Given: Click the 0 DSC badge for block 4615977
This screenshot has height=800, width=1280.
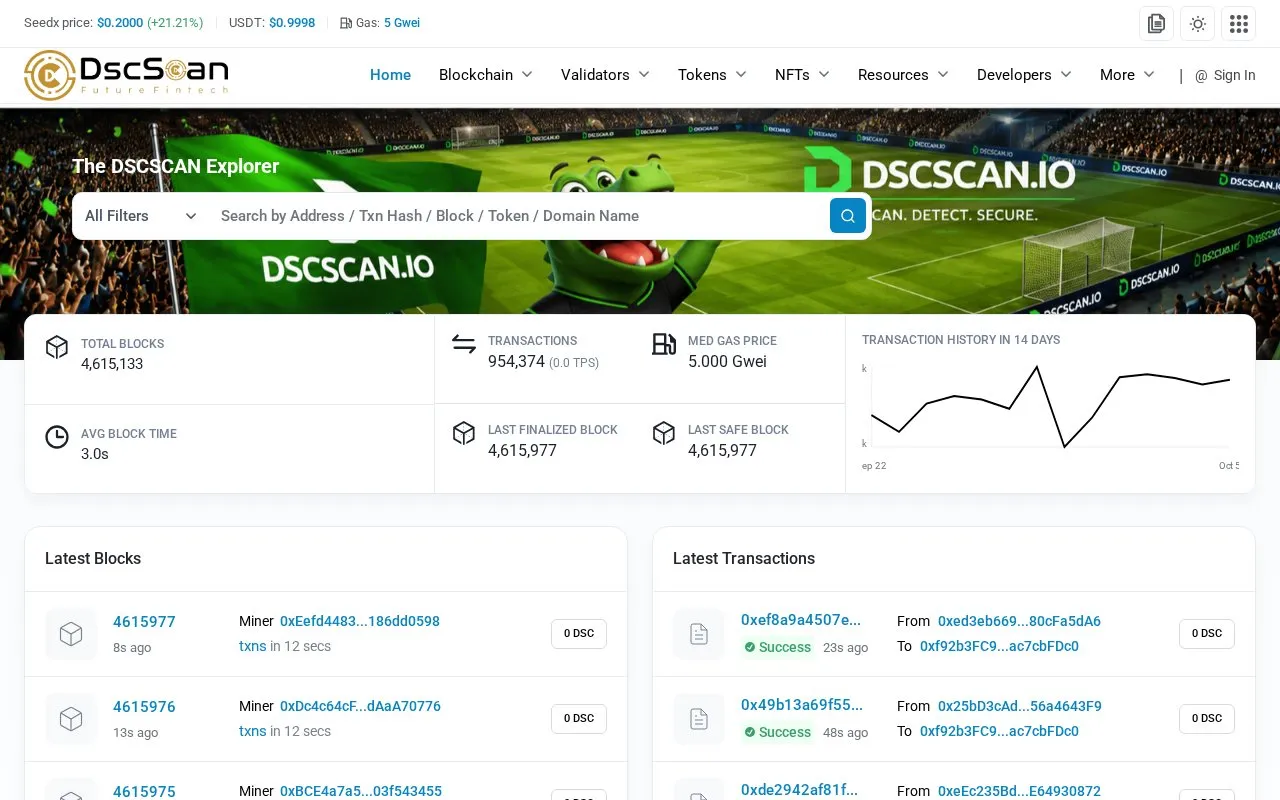Looking at the screenshot, I should (x=579, y=634).
